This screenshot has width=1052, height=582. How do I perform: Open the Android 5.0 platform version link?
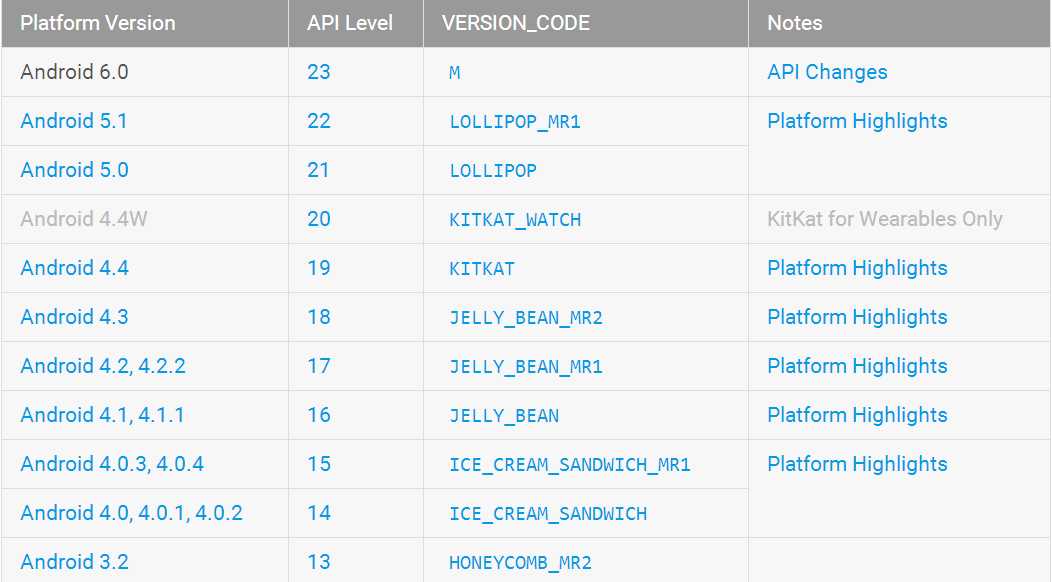point(74,170)
